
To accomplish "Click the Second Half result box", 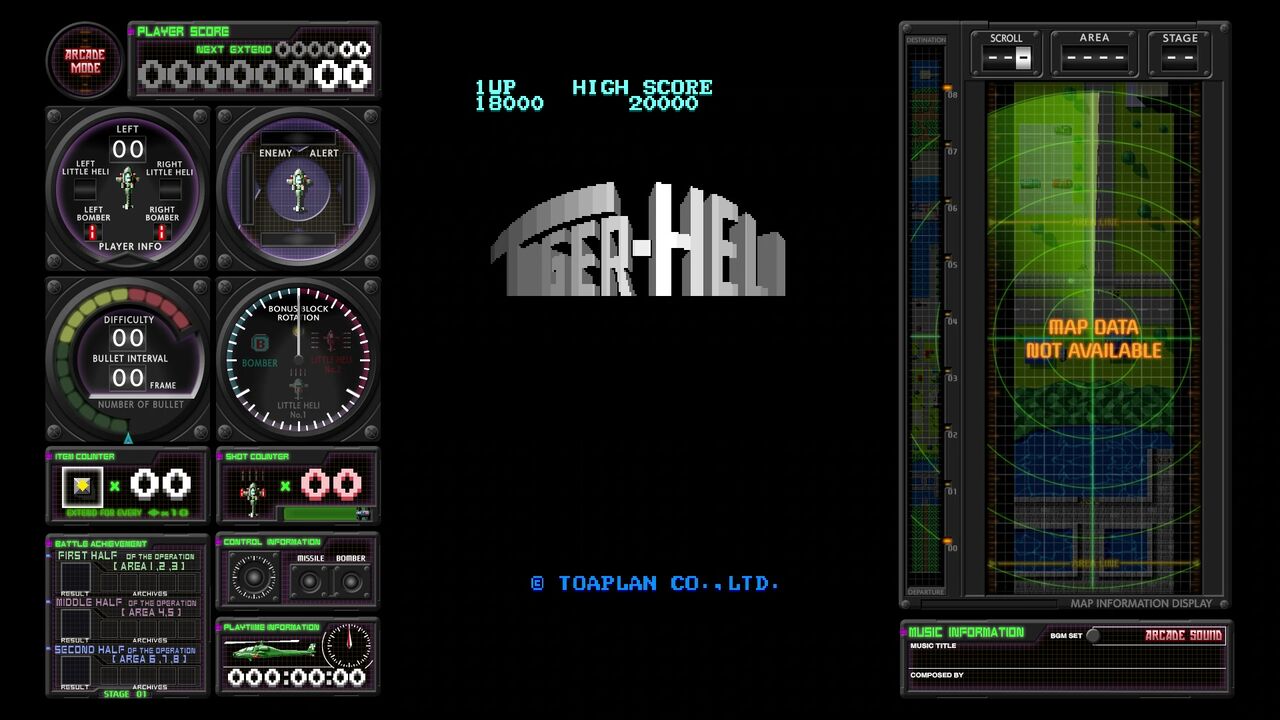I will click(x=75, y=670).
